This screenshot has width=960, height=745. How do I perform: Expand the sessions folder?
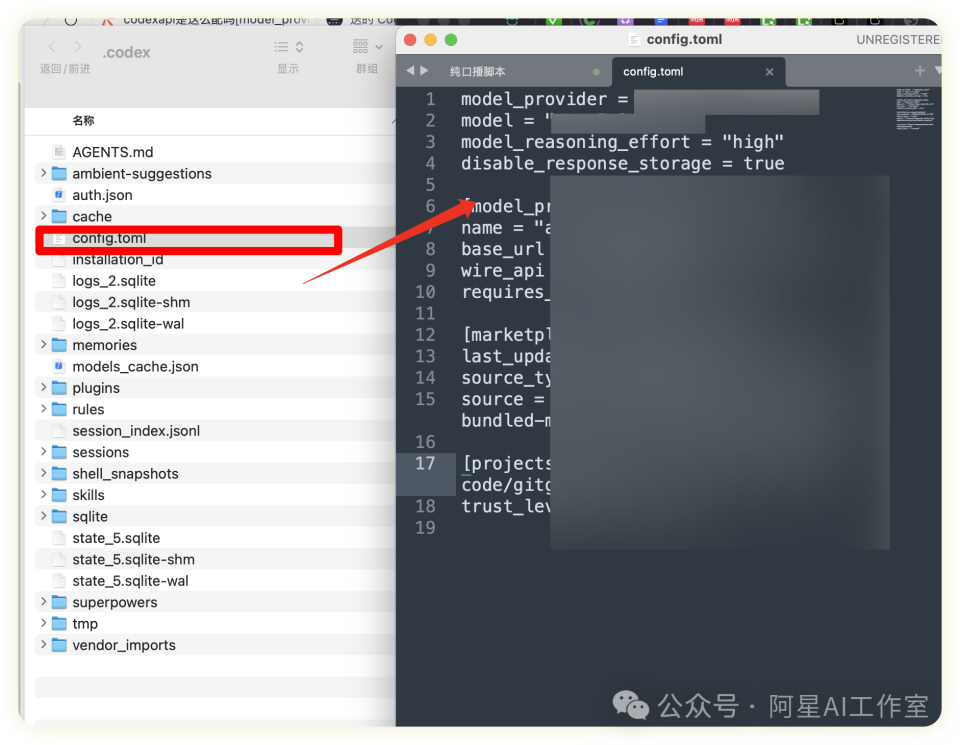[x=43, y=452]
